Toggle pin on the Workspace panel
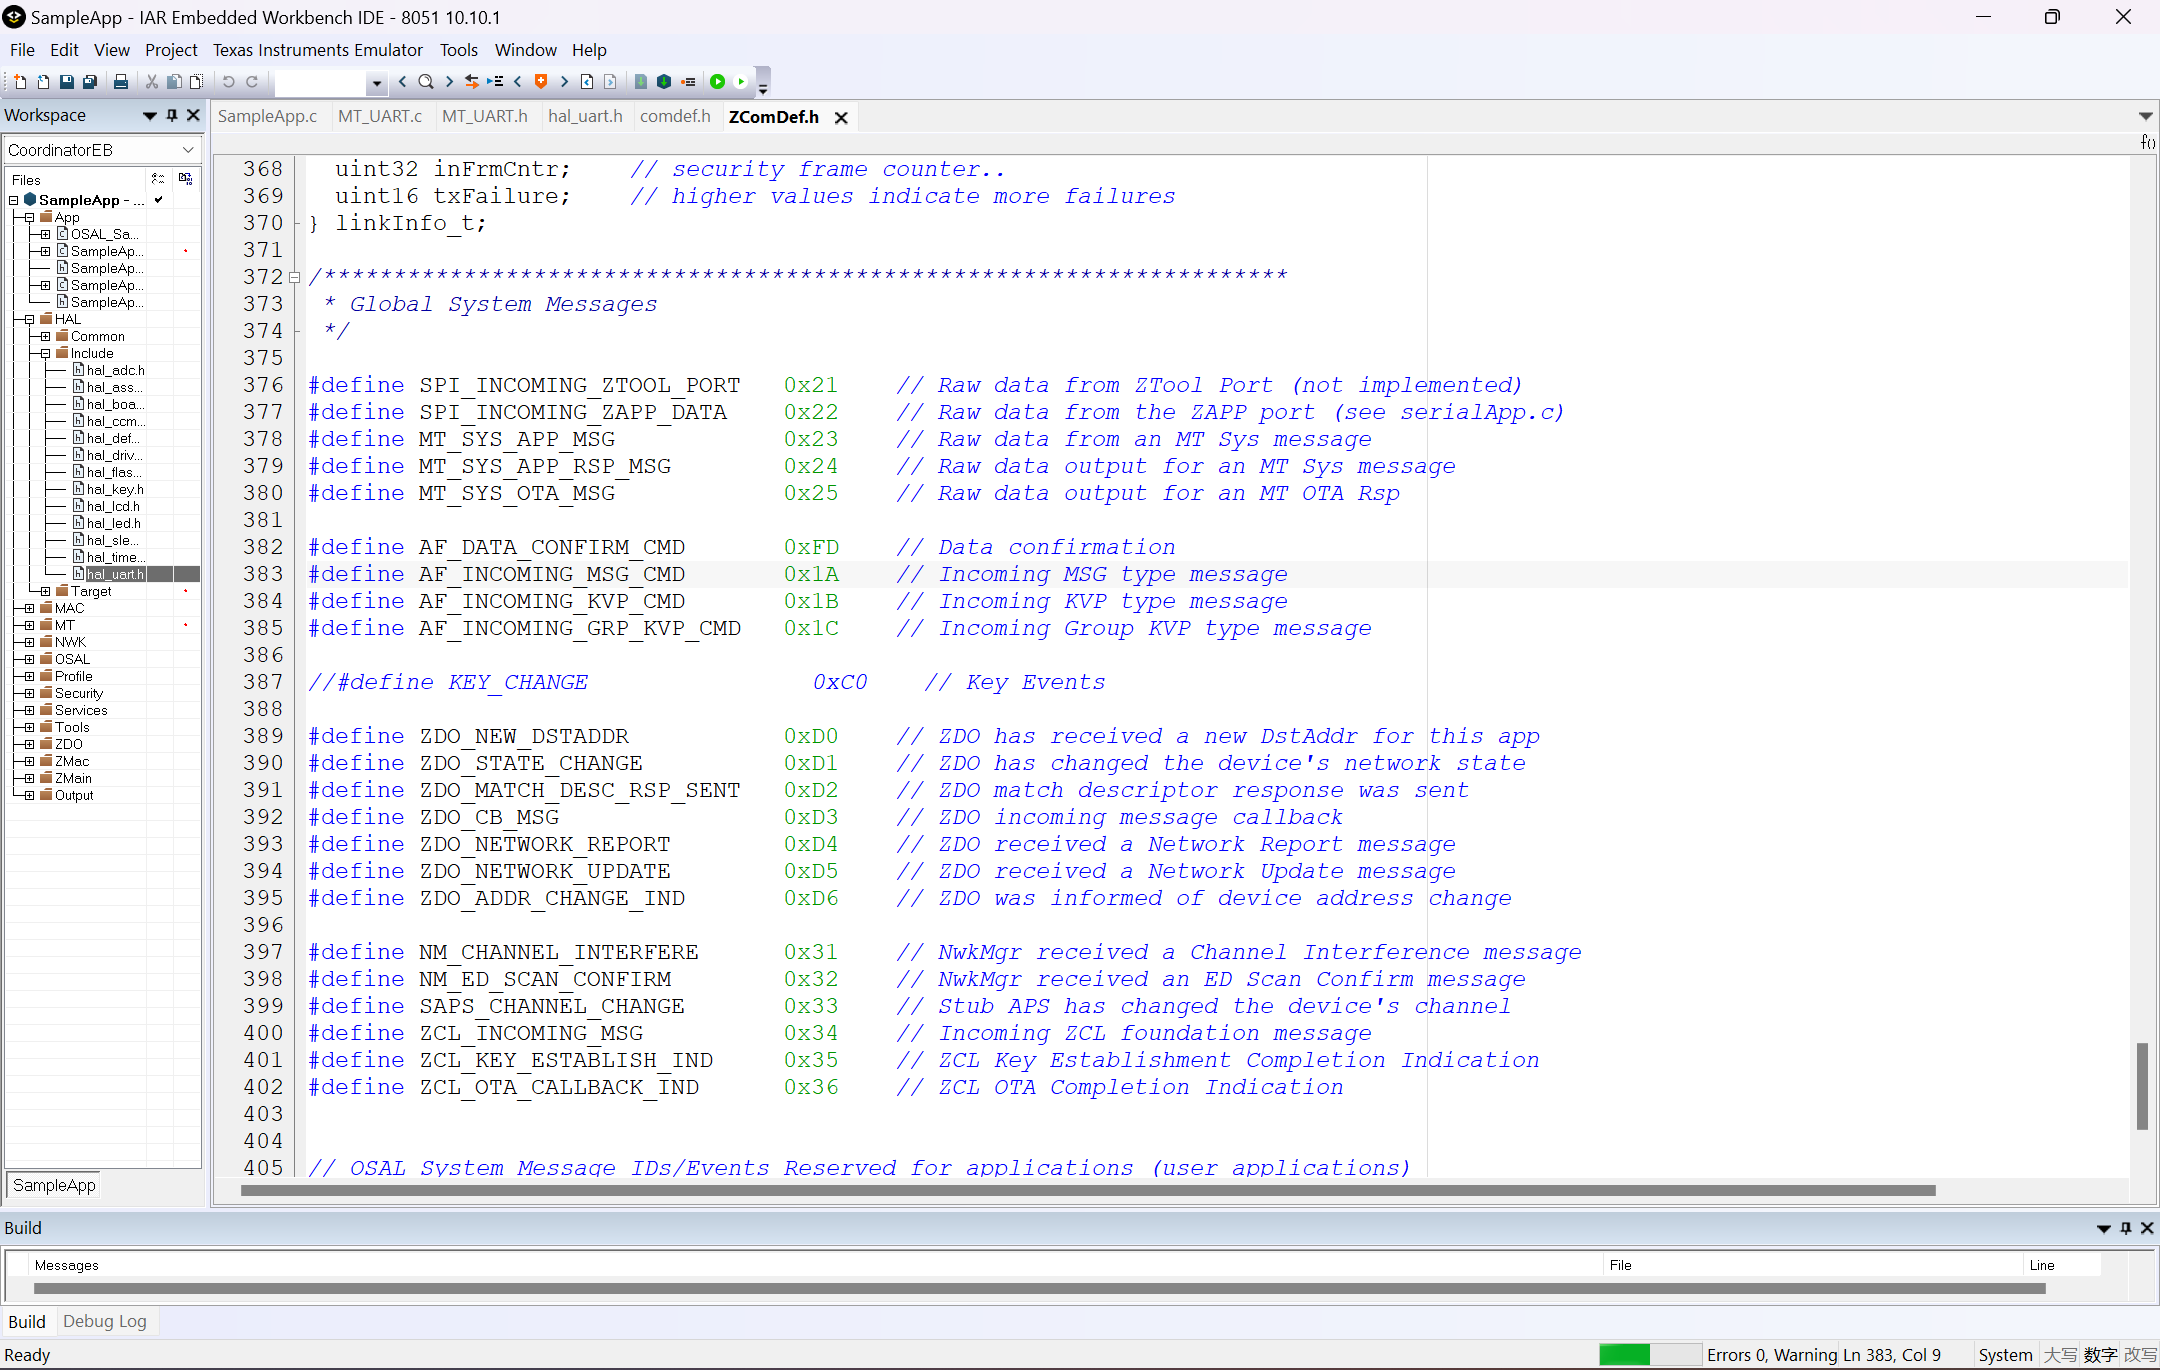The image size is (2160, 1370). click(172, 116)
